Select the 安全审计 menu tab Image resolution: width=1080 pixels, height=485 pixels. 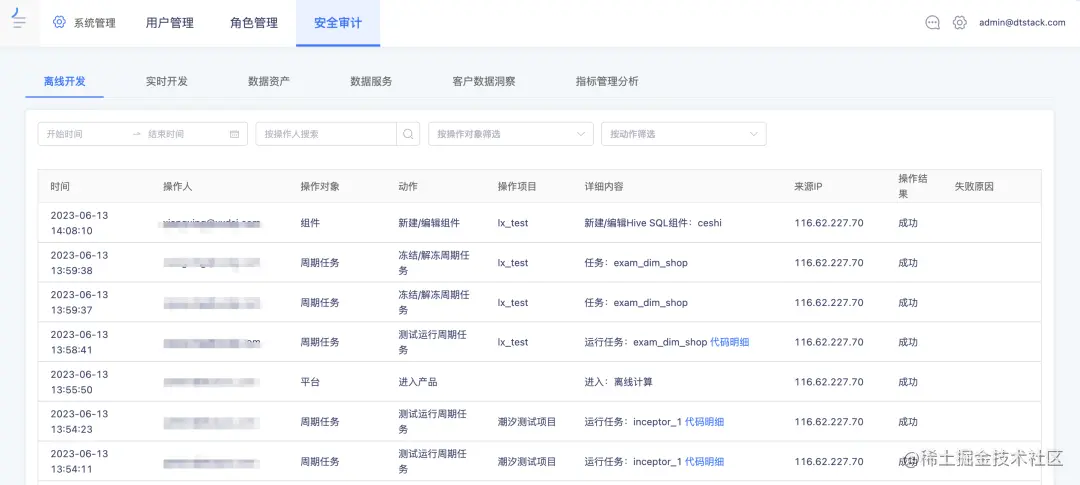[338, 23]
